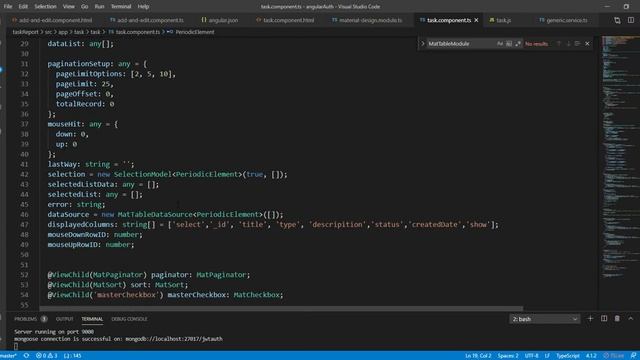This screenshot has height=360, width=640.
Task: Open the View menu
Action: pos(69,7)
